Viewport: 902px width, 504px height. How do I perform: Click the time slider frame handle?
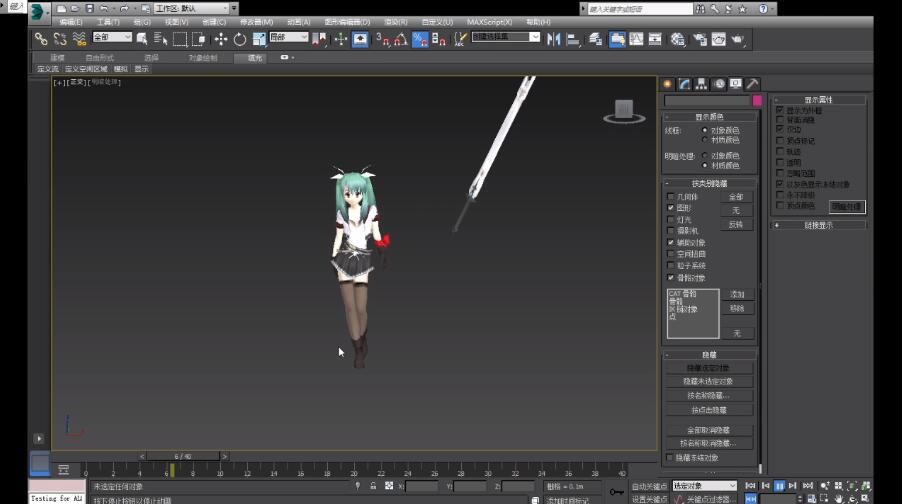click(183, 456)
